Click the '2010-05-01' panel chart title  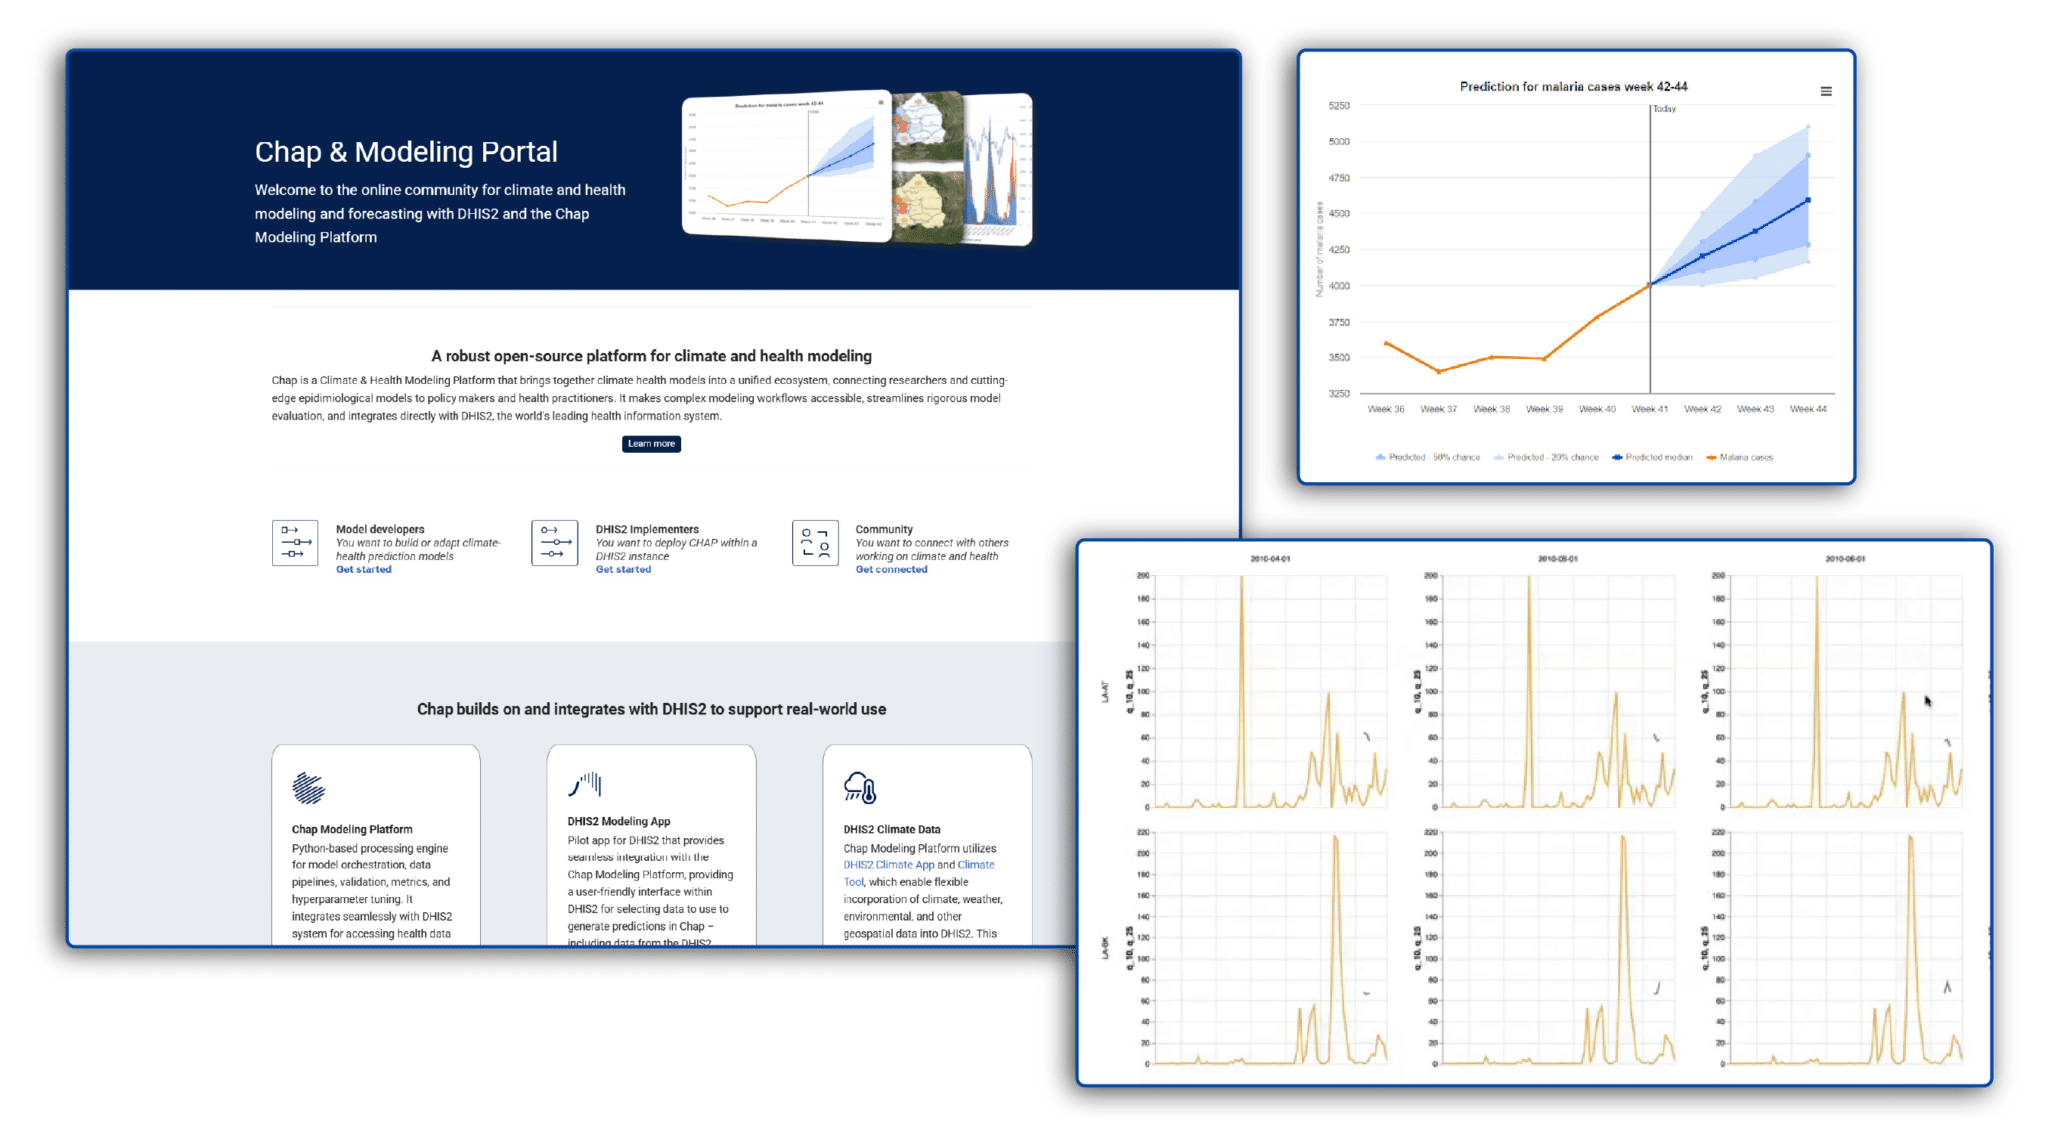coord(1558,559)
